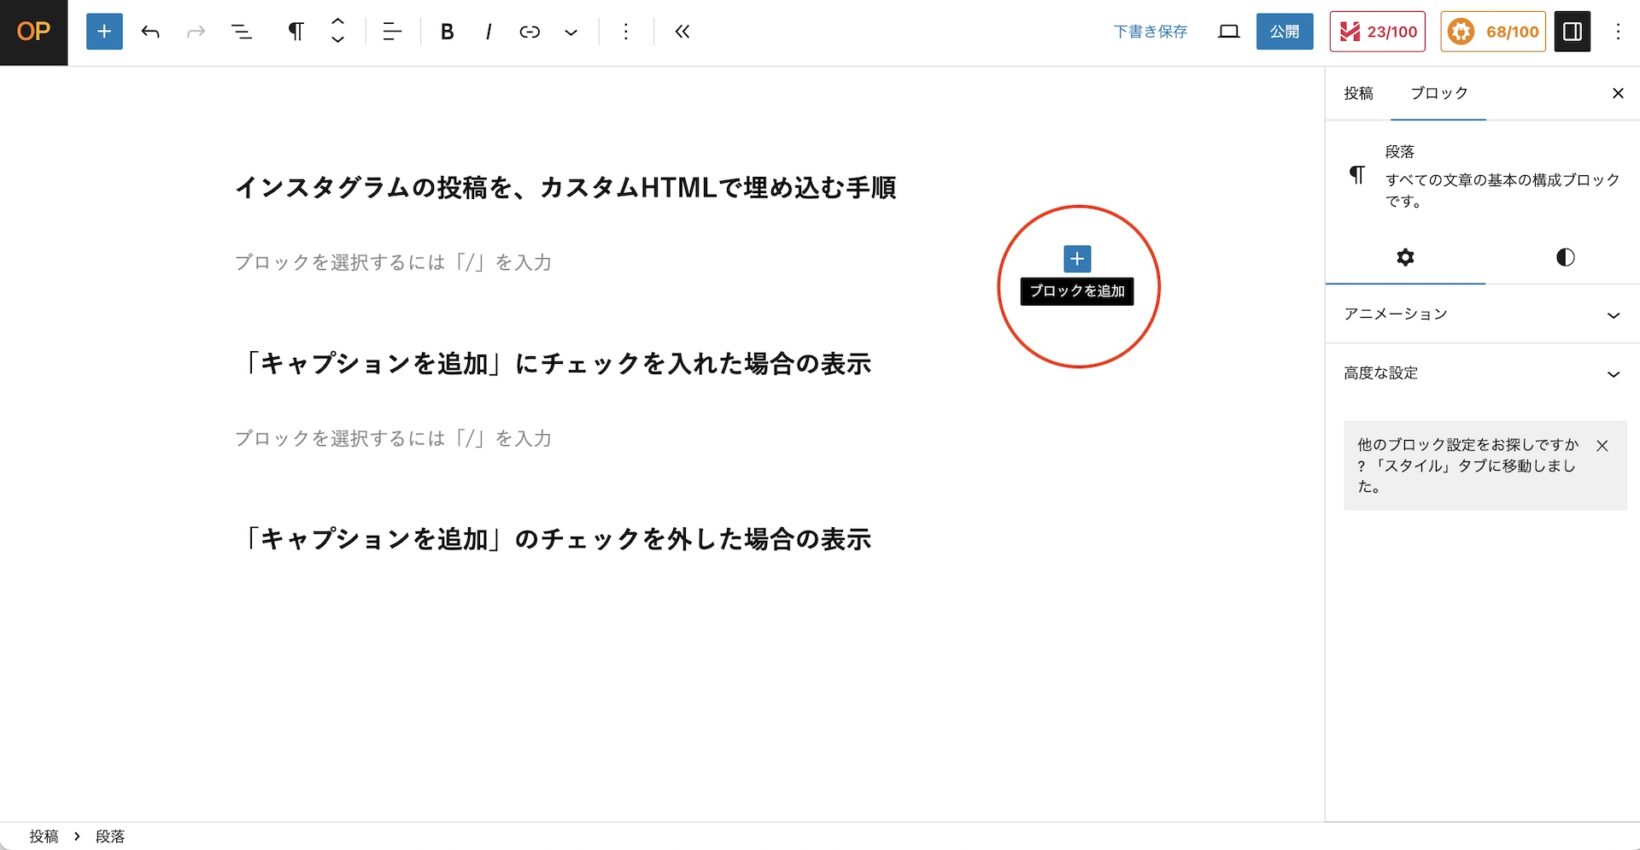Open the 68/100 score indicator
Viewport: 1640px width, 850px height.
[1493, 32]
